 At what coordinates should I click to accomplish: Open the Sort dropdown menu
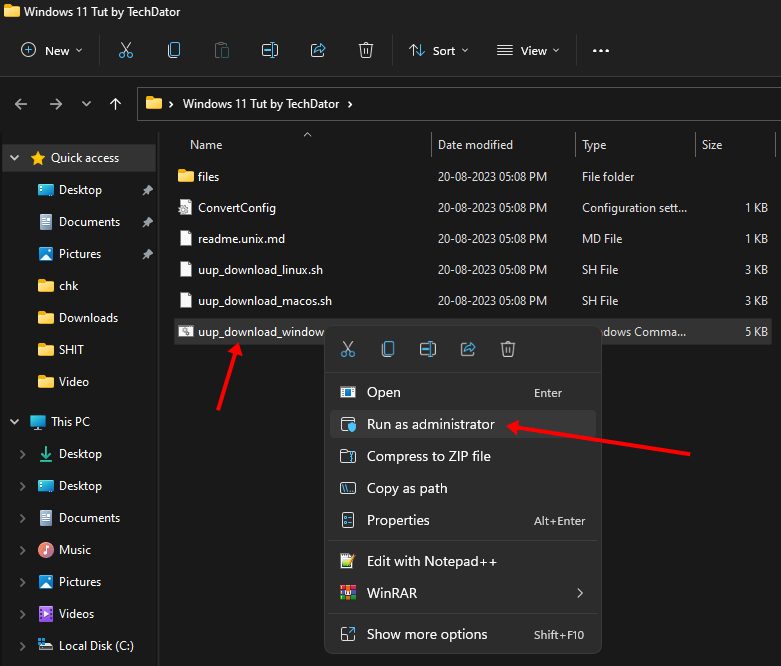click(x=438, y=50)
